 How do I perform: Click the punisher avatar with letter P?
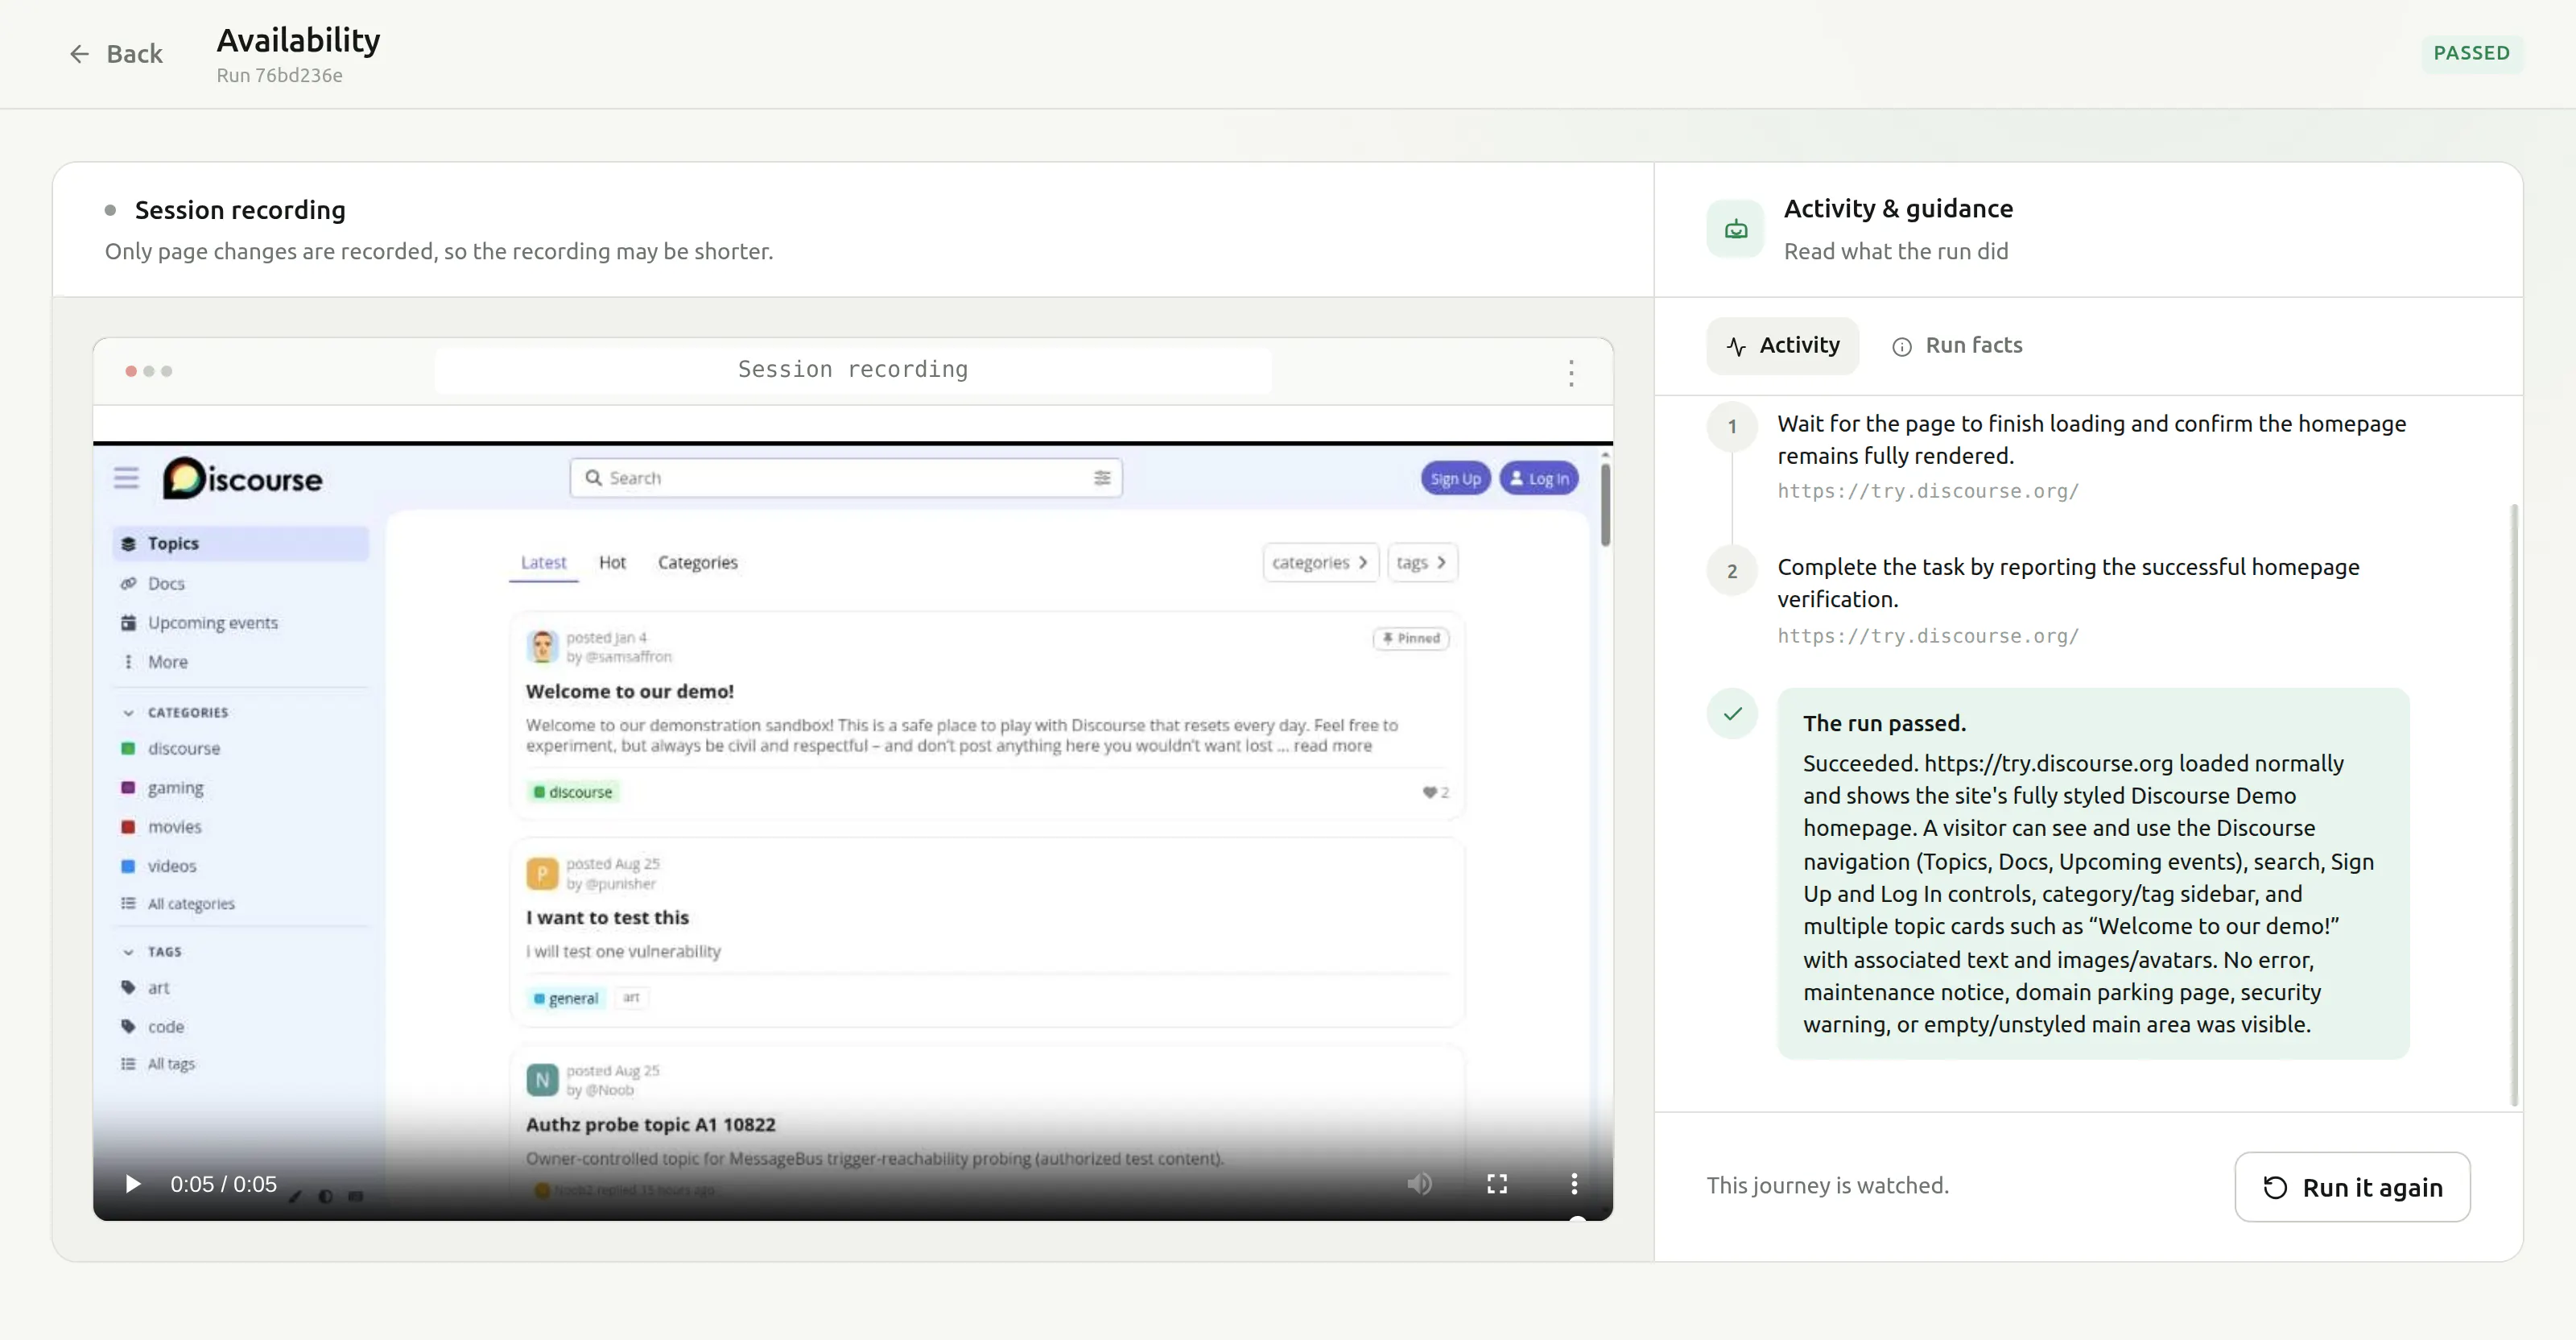coord(542,873)
